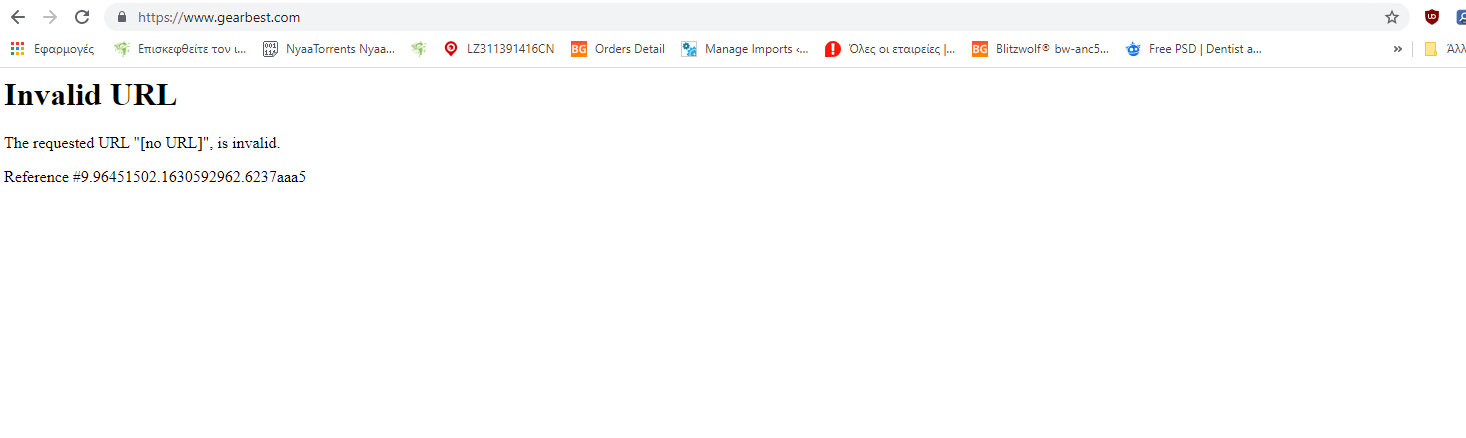Open the Επισκεφθείτε τον bookmark
This screenshot has width=1466, height=438.
pos(180,49)
